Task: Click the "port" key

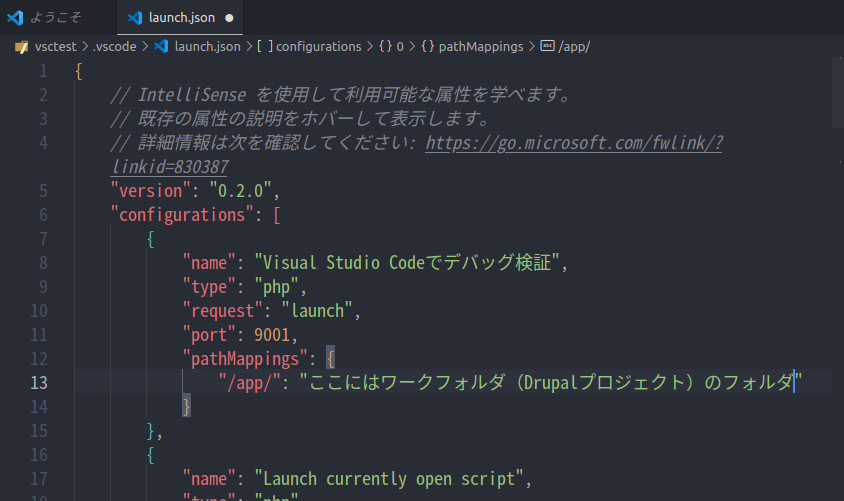Action: click(209, 335)
